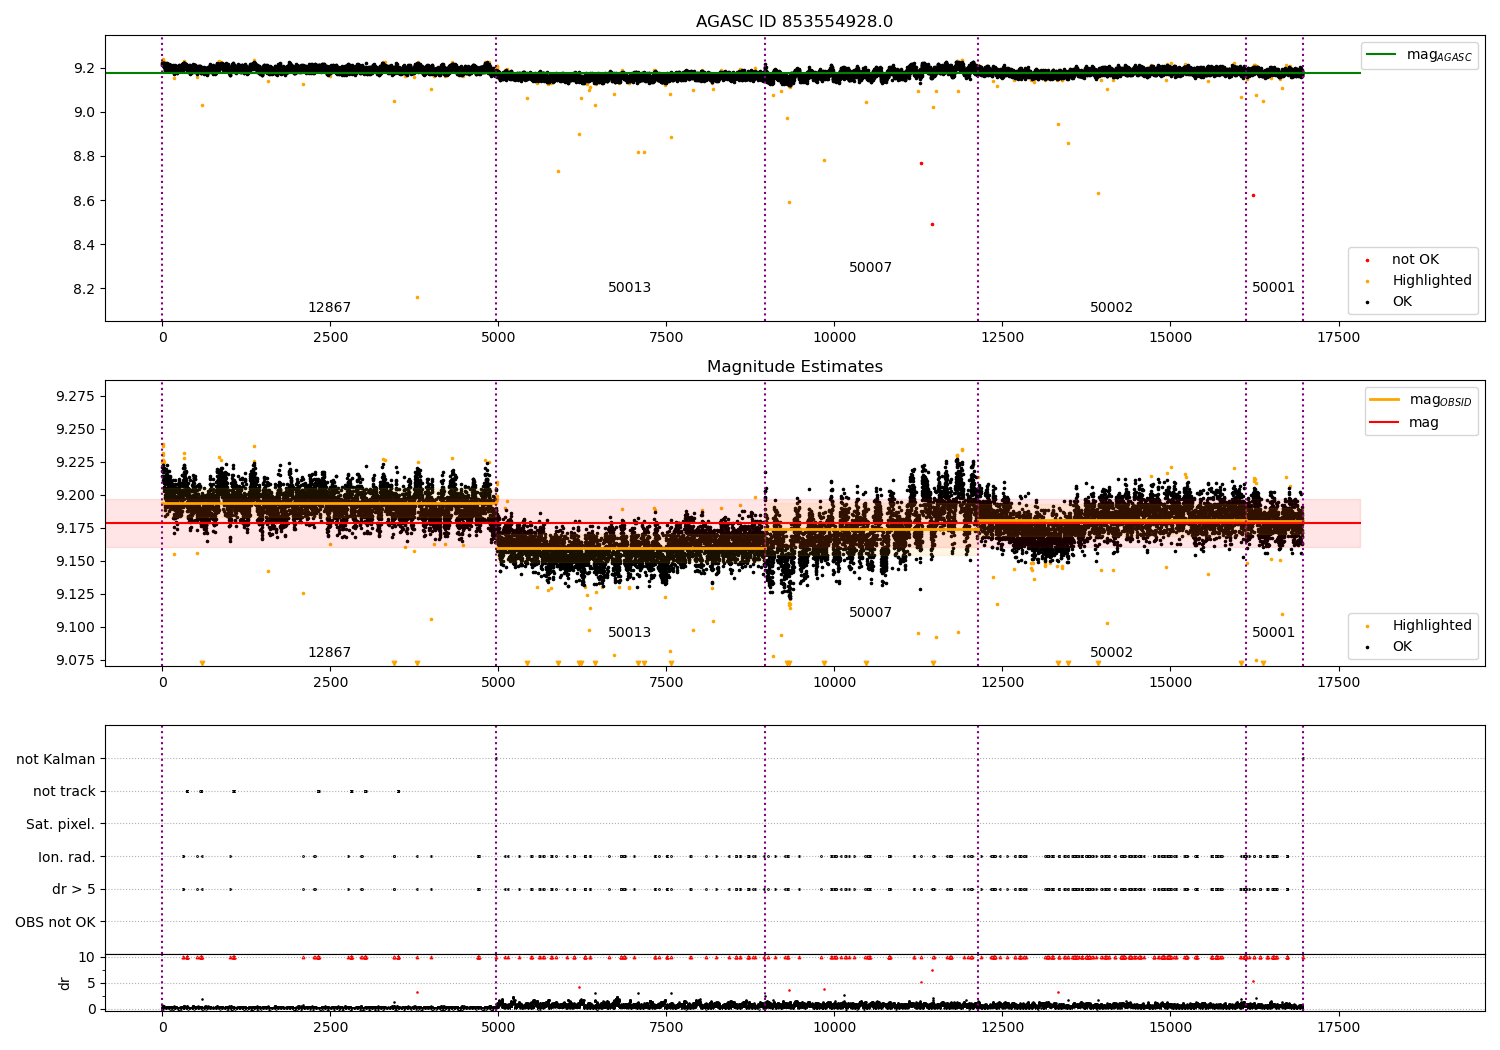Click y-axis tick 9.200 in middle plot
This screenshot has height=1050, width=1500.
click(75, 496)
